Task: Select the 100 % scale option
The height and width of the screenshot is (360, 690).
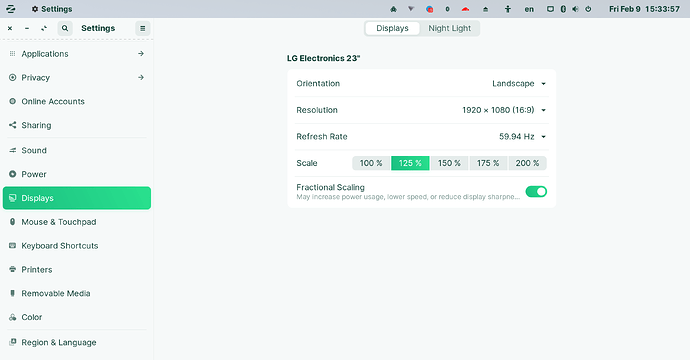Action: 371,163
